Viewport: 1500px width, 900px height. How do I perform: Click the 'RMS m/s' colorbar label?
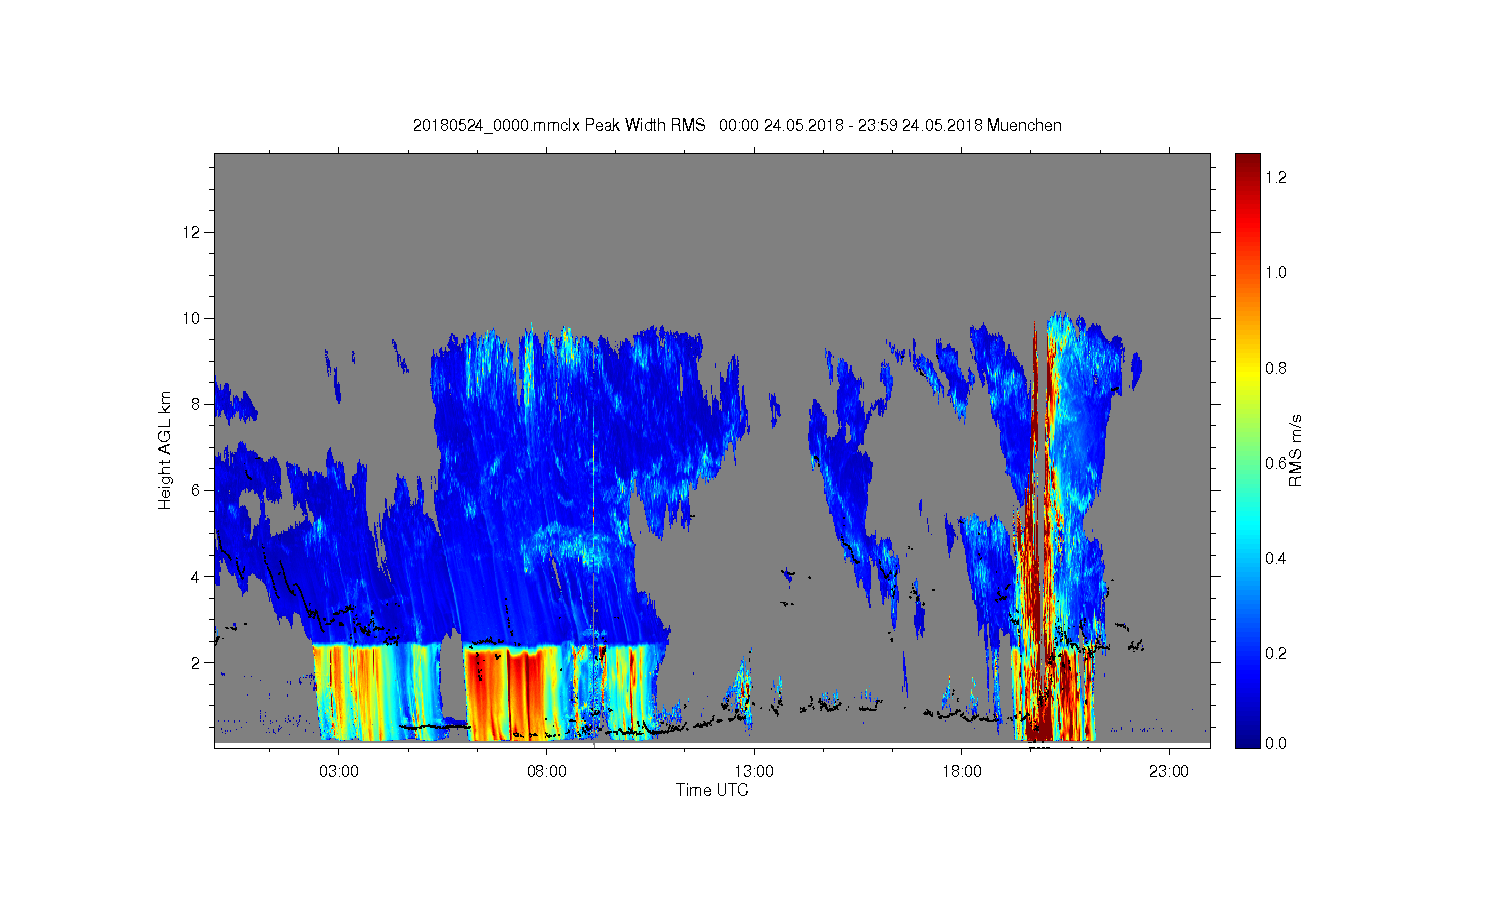coord(1295,450)
